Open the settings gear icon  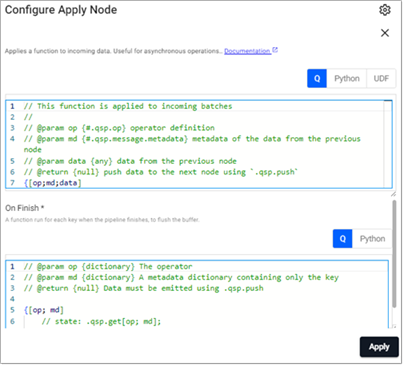[385, 10]
